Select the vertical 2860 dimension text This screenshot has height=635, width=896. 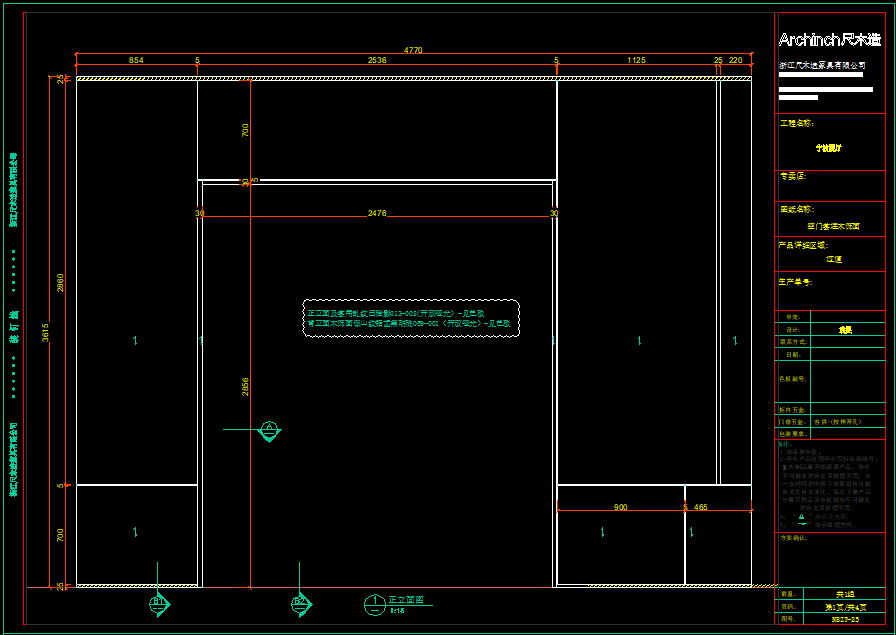tap(61, 282)
